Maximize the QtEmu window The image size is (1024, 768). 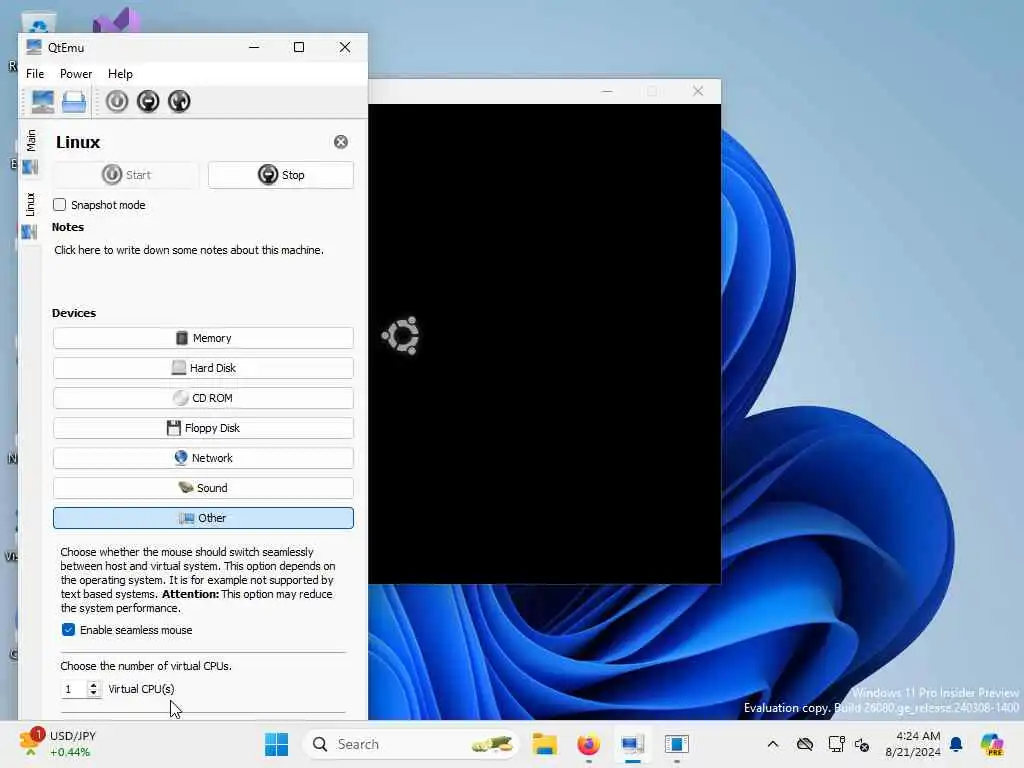coord(299,47)
